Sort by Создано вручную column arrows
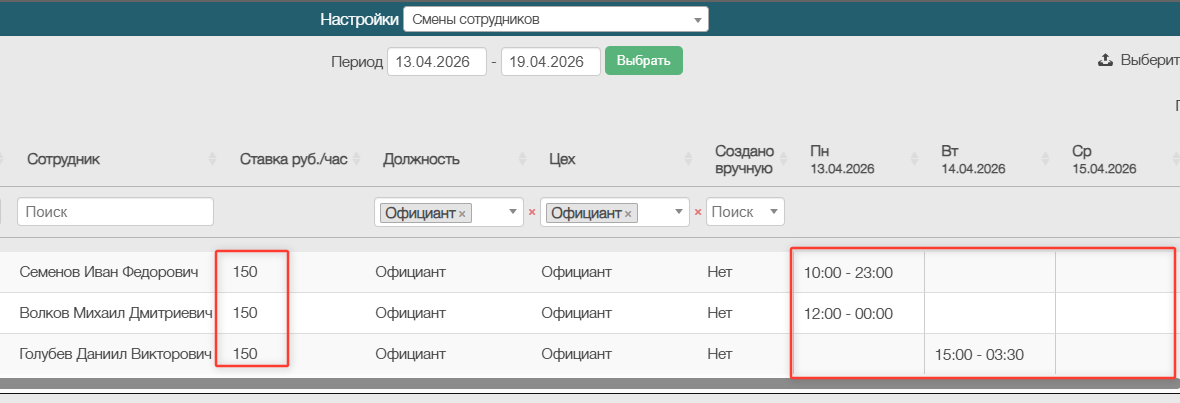This screenshot has width=1180, height=403. (x=783, y=159)
